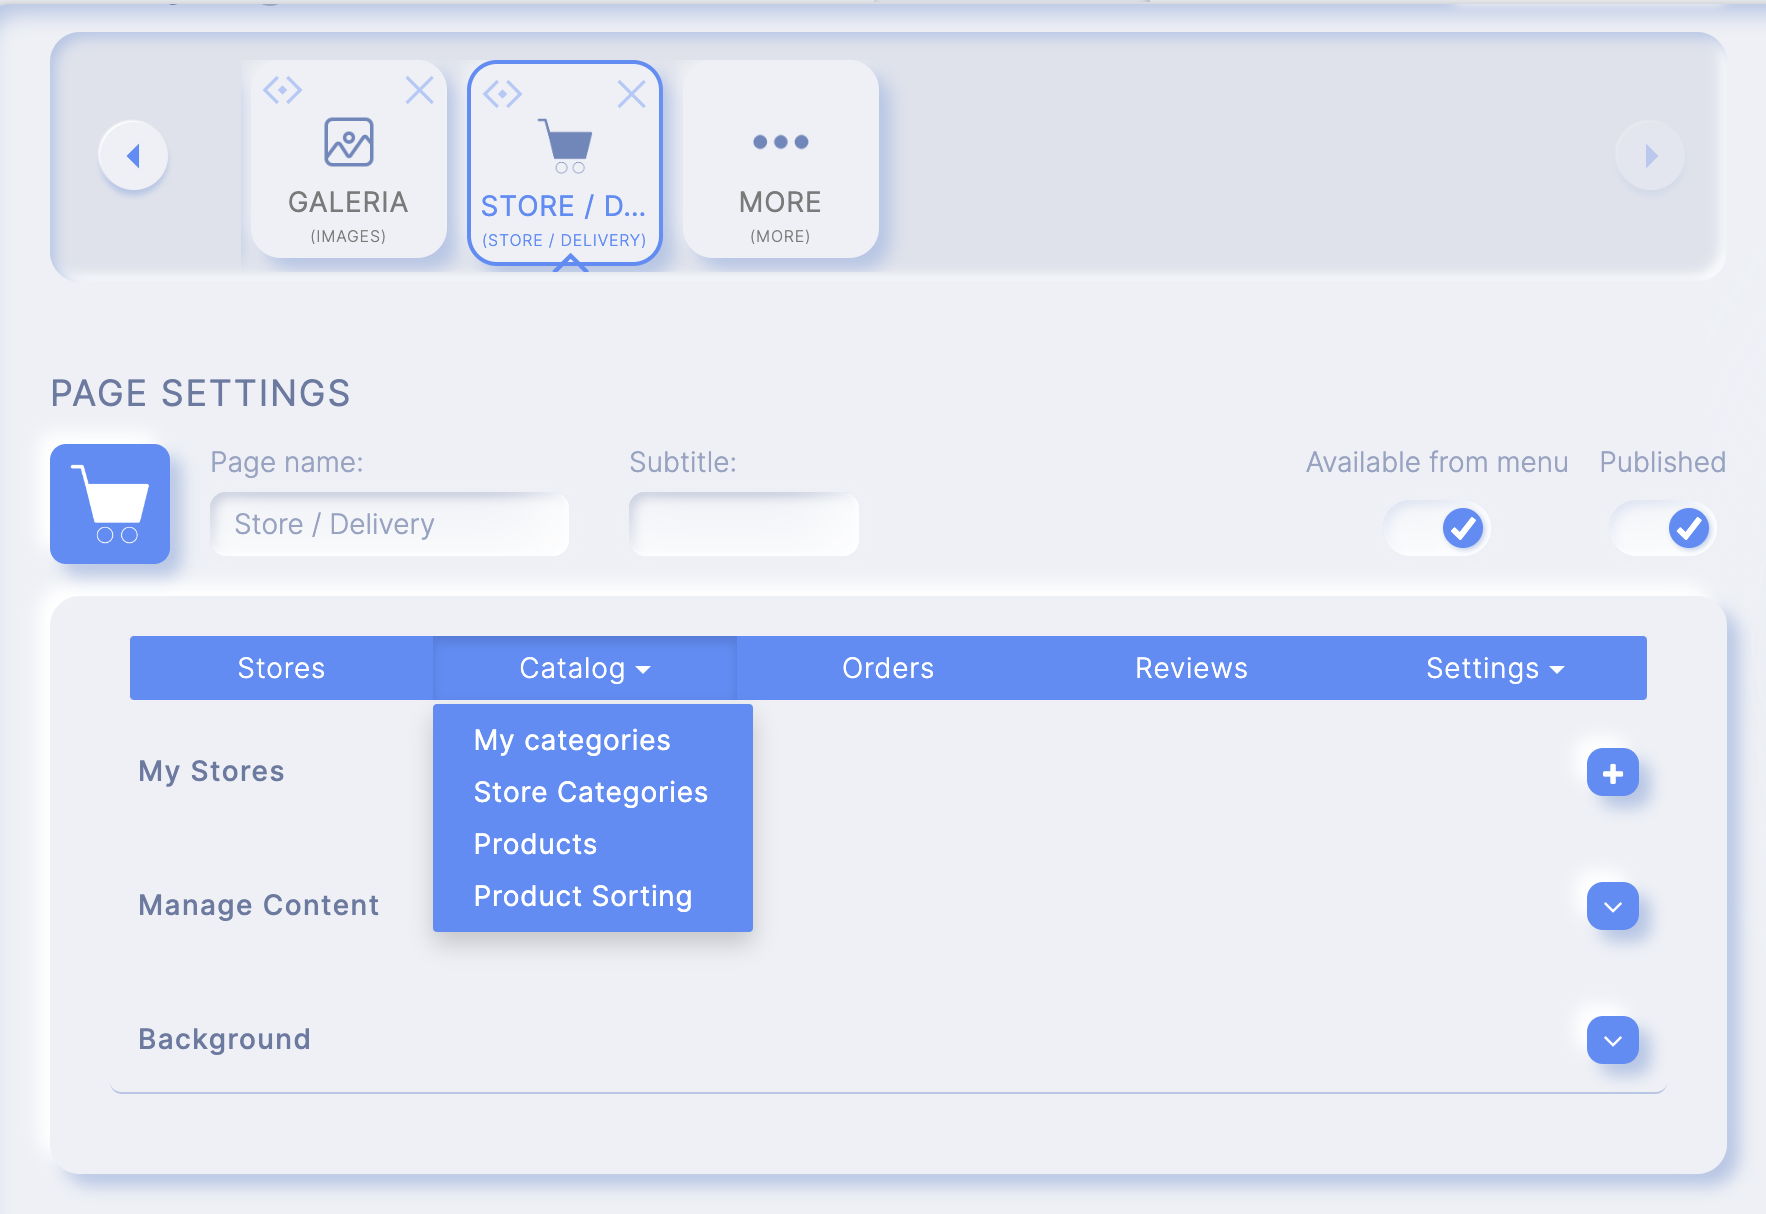This screenshot has width=1766, height=1214.
Task: Select the Galeria images page card
Action: 348,159
